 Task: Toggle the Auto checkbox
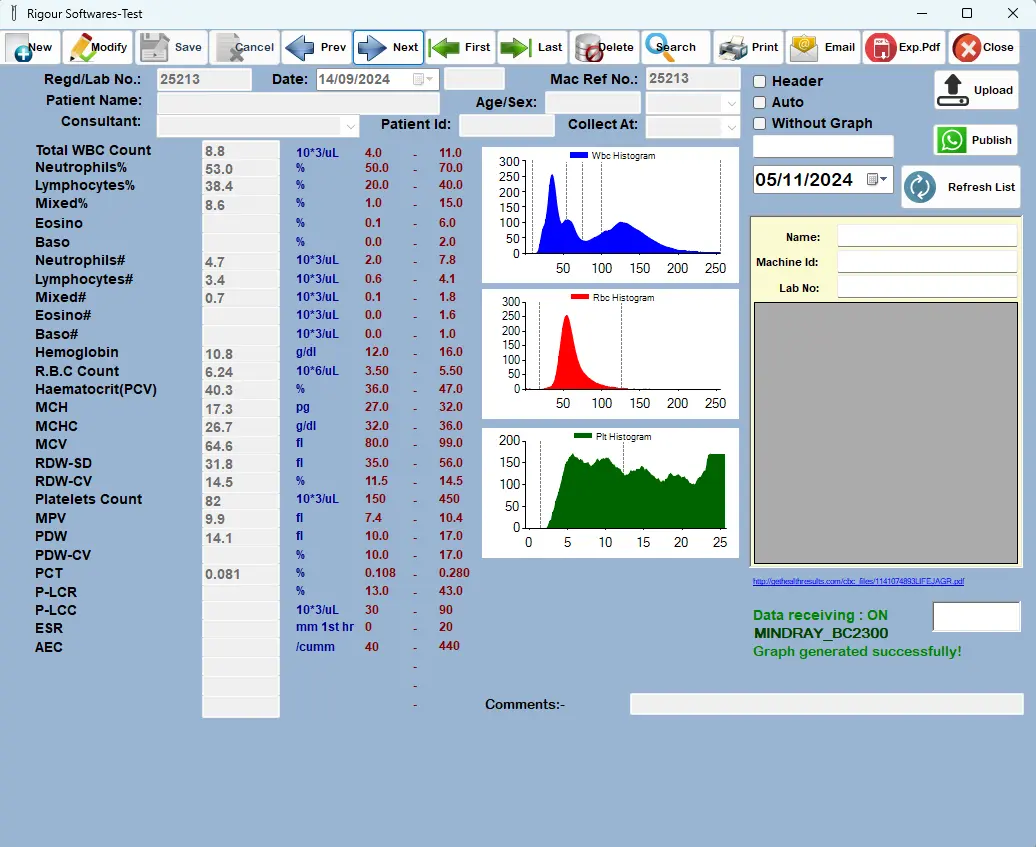tap(760, 102)
